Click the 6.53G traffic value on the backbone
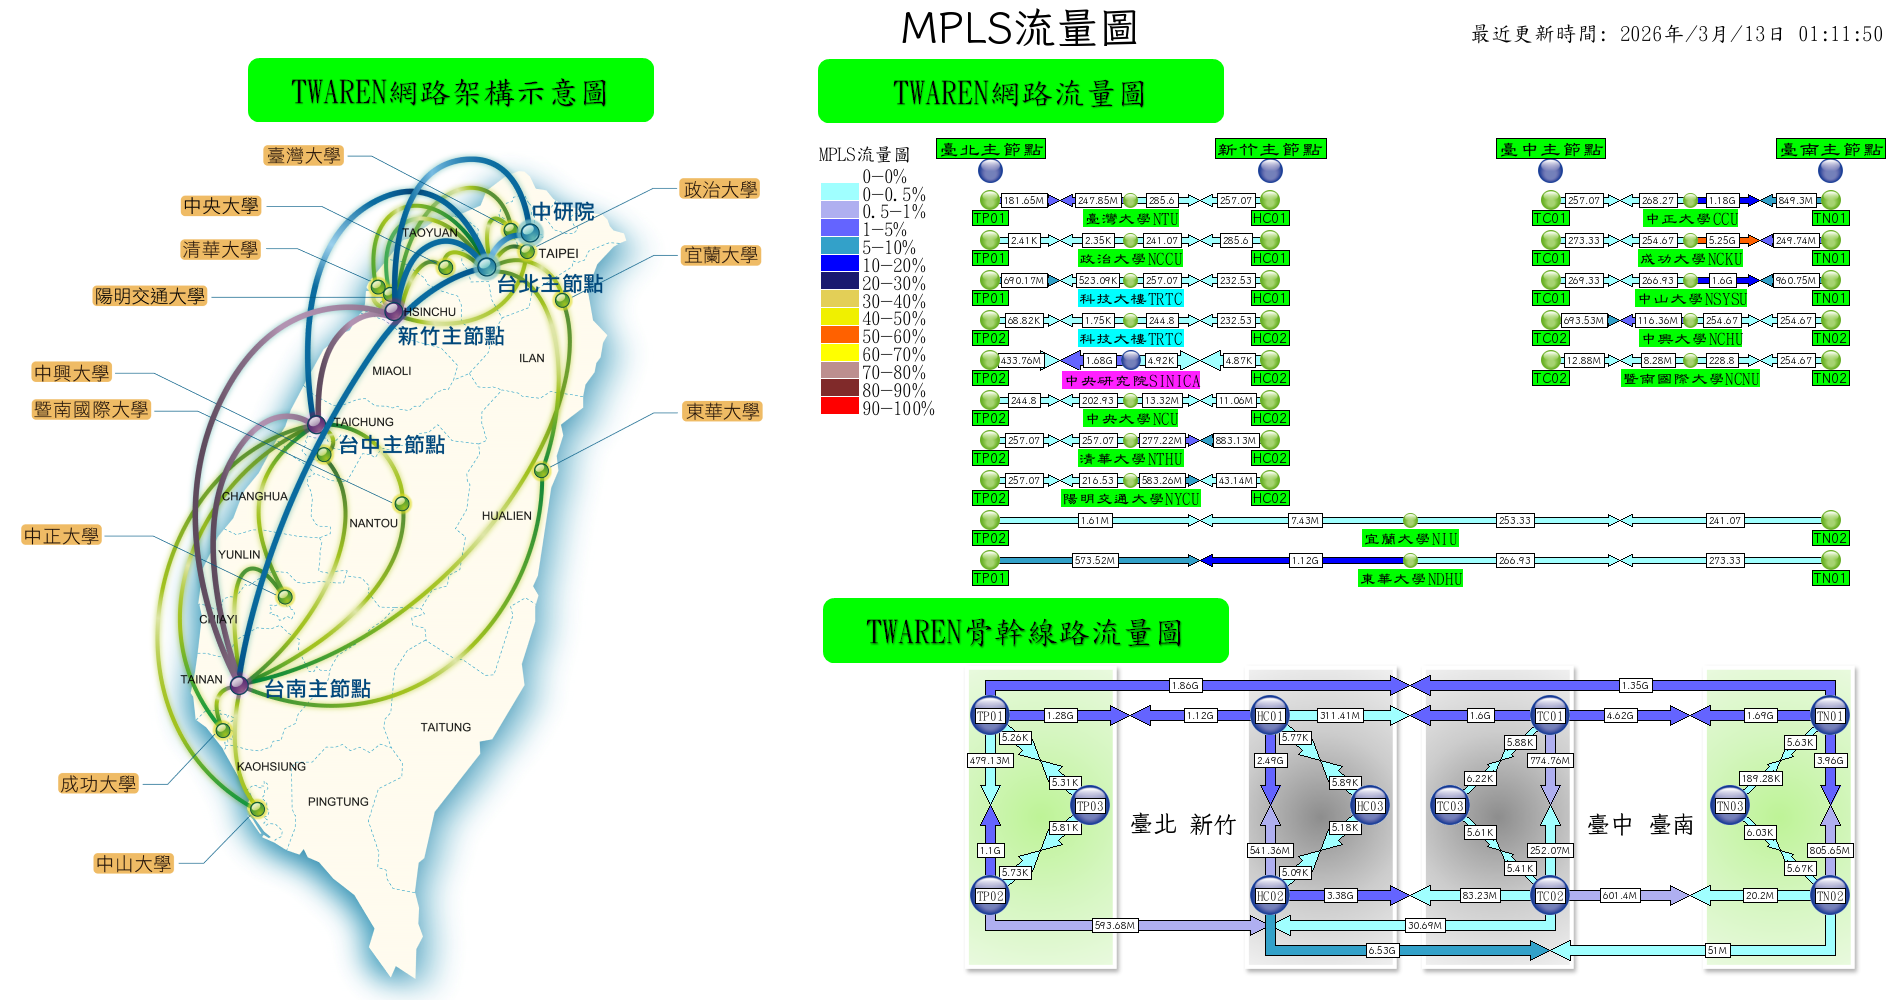This screenshot has height=1000, width=1900. (x=1381, y=950)
